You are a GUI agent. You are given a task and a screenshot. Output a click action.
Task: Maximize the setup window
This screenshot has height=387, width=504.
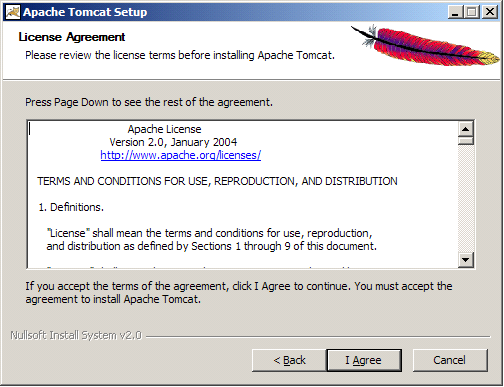click(472, 12)
